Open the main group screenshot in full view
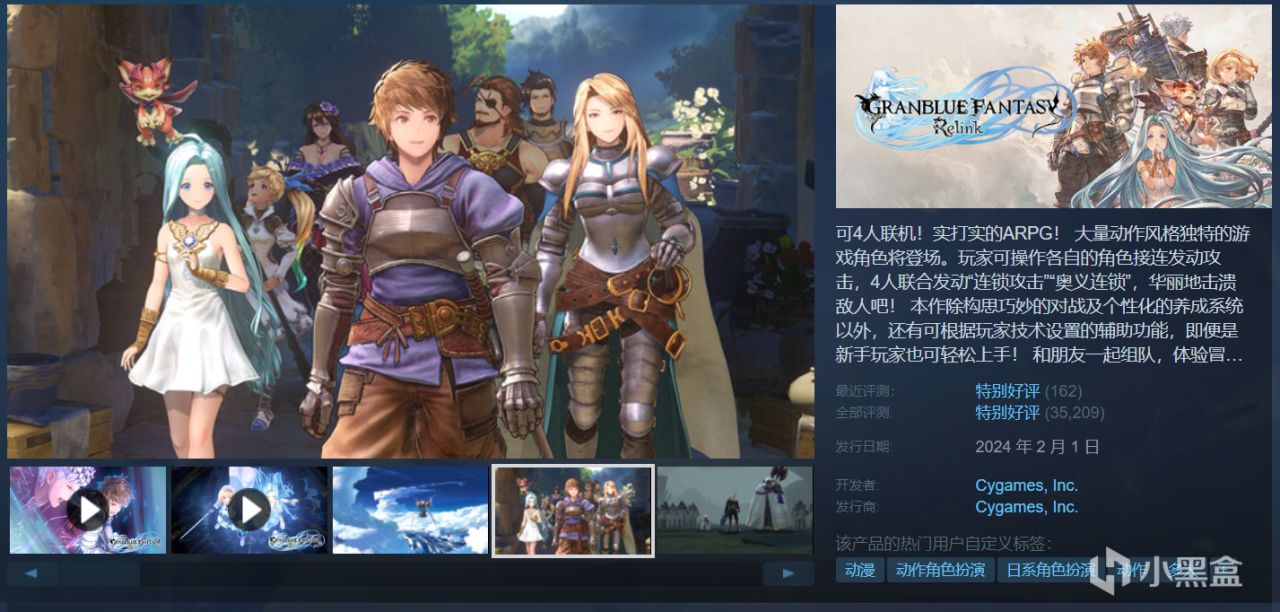1280x612 pixels. click(x=410, y=231)
